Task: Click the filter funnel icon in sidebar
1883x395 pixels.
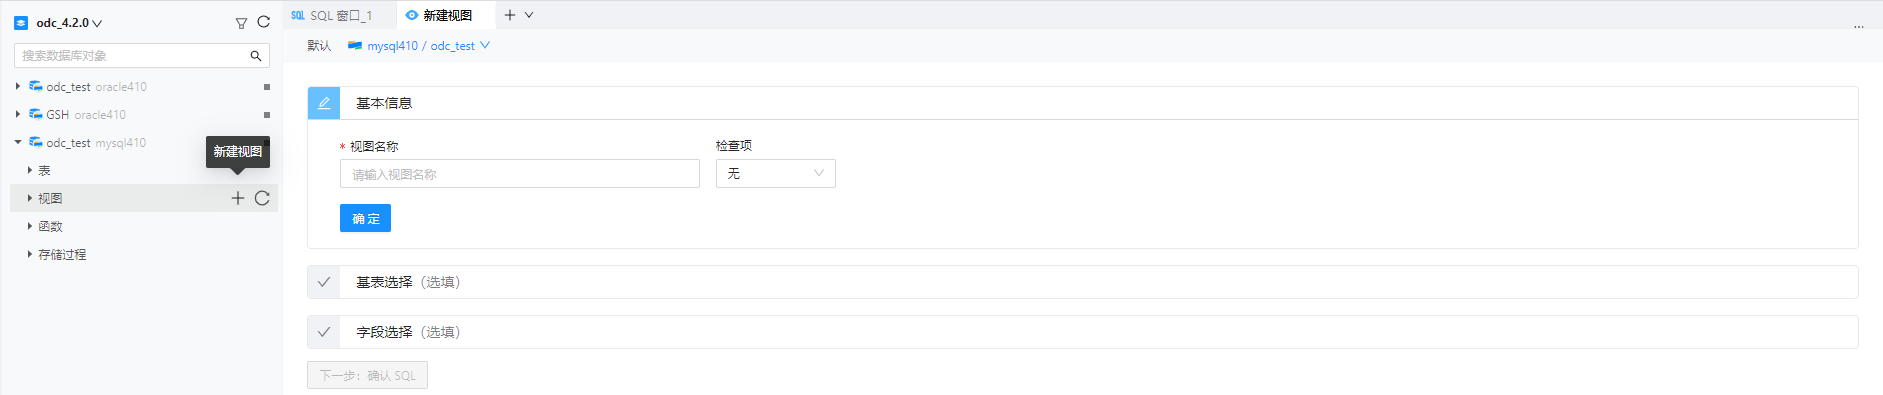Action: pos(241,23)
